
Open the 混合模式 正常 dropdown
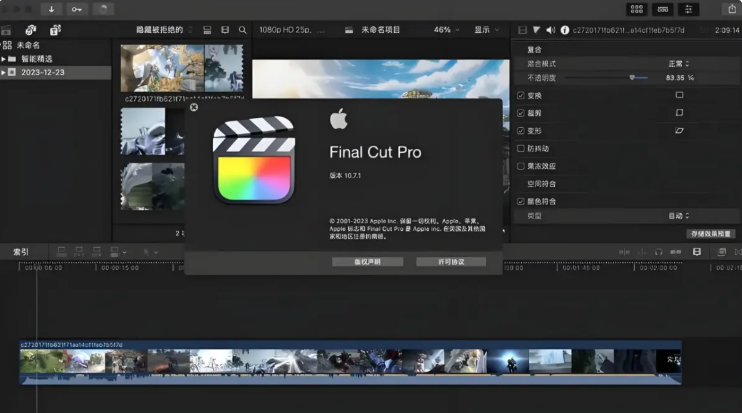pyautogui.click(x=678, y=62)
